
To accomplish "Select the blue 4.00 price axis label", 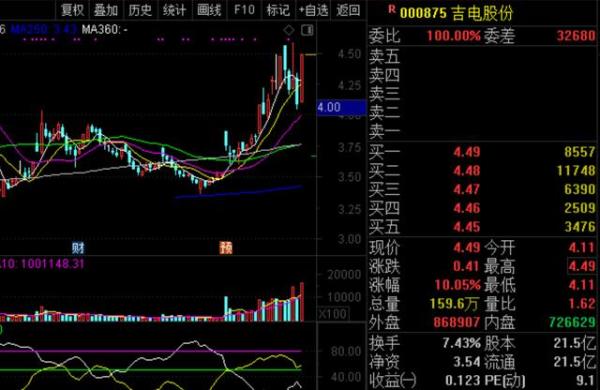I will (341, 108).
